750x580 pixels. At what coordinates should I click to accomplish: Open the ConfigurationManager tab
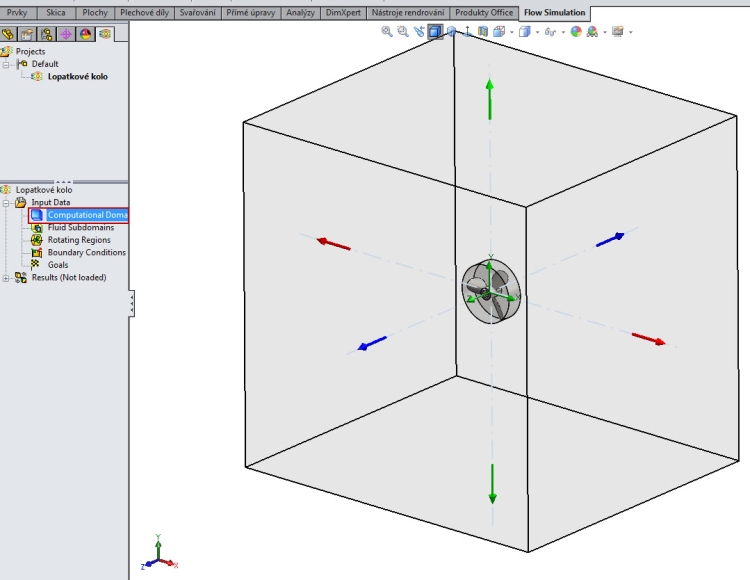pos(46,34)
